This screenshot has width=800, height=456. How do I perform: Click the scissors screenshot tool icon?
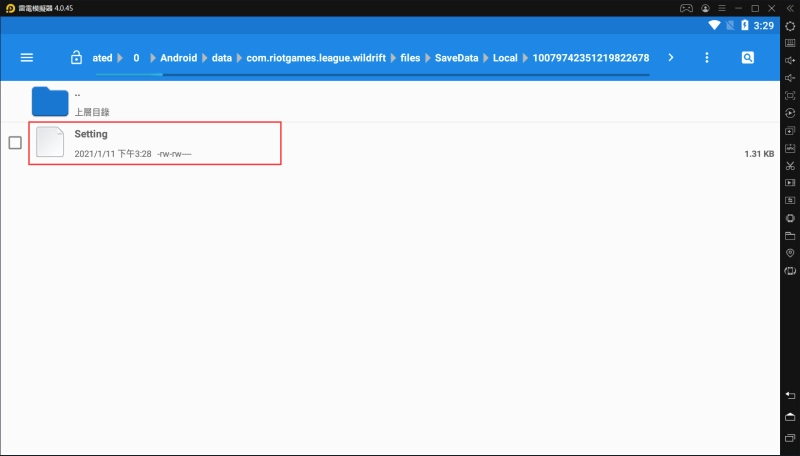[790, 165]
